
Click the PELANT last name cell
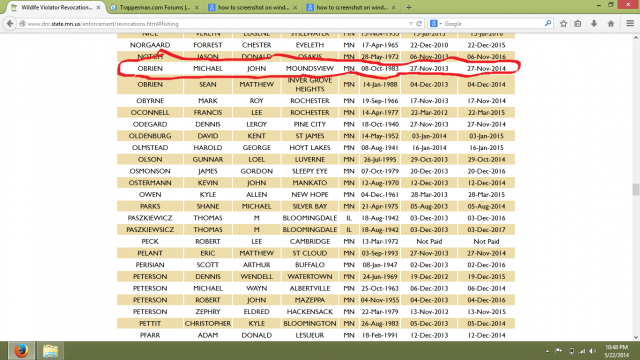click(x=150, y=253)
